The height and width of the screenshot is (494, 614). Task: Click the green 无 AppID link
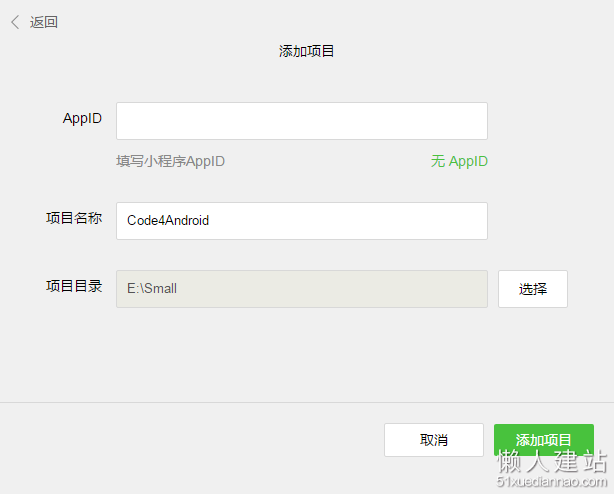pyautogui.click(x=459, y=161)
